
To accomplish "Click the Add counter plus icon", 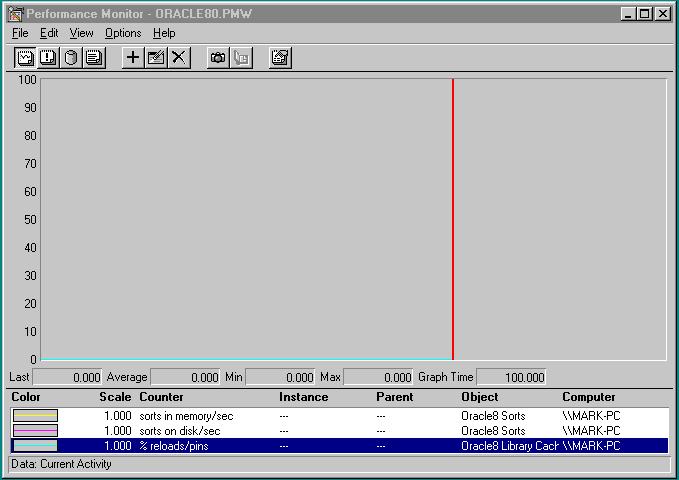I will click(133, 58).
